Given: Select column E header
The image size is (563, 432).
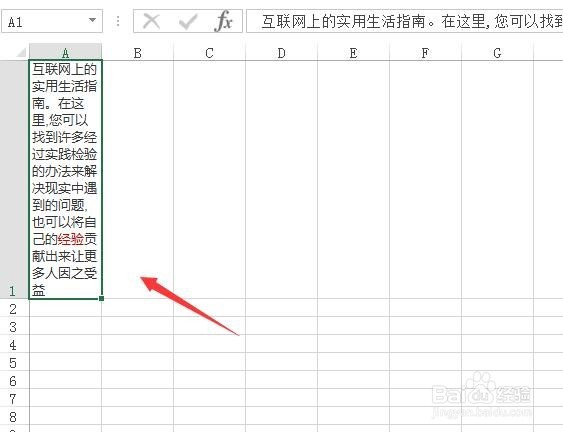Looking at the screenshot, I should coord(353,53).
